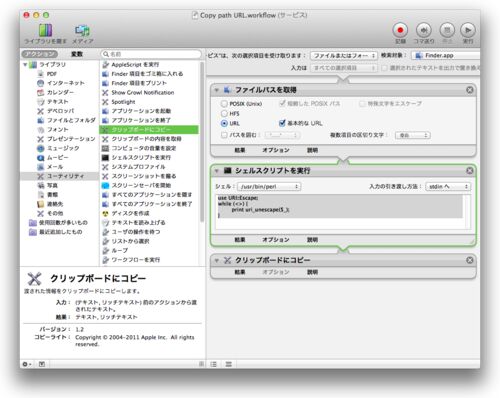Show the workflow variables view icon
The width and height of the screenshot is (500, 398).
pyautogui.click(x=229, y=364)
